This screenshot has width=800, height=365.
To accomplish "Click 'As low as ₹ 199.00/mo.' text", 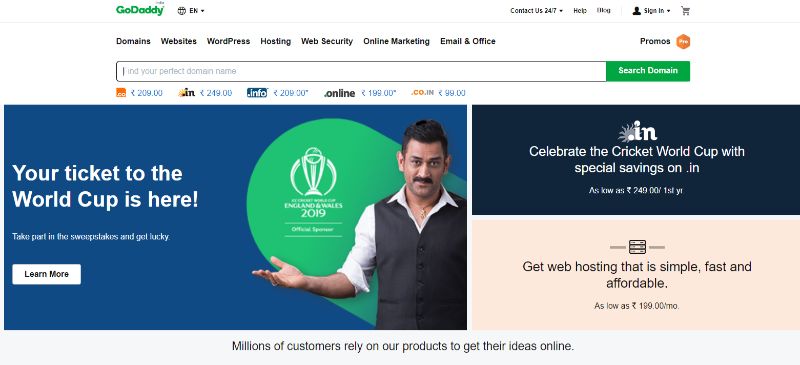I will pos(637,306).
